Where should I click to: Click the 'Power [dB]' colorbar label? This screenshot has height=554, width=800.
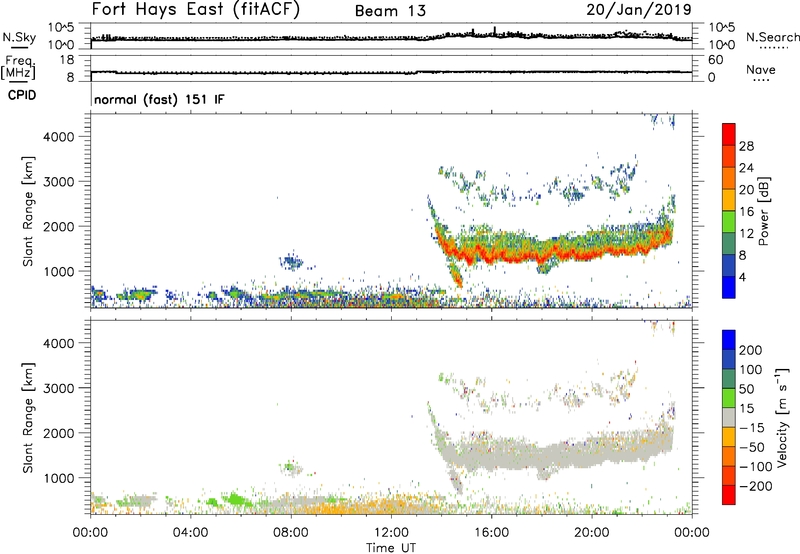tap(763, 211)
